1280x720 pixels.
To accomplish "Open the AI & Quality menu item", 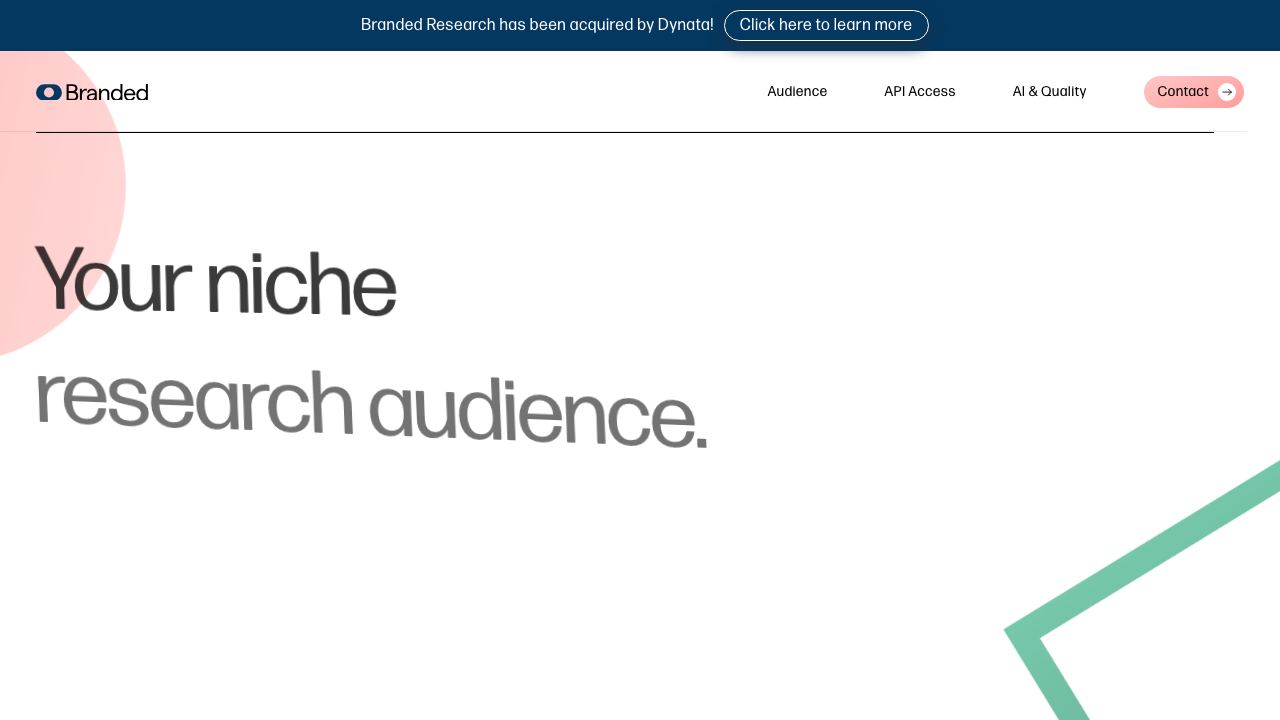I will pos(1049,92).
